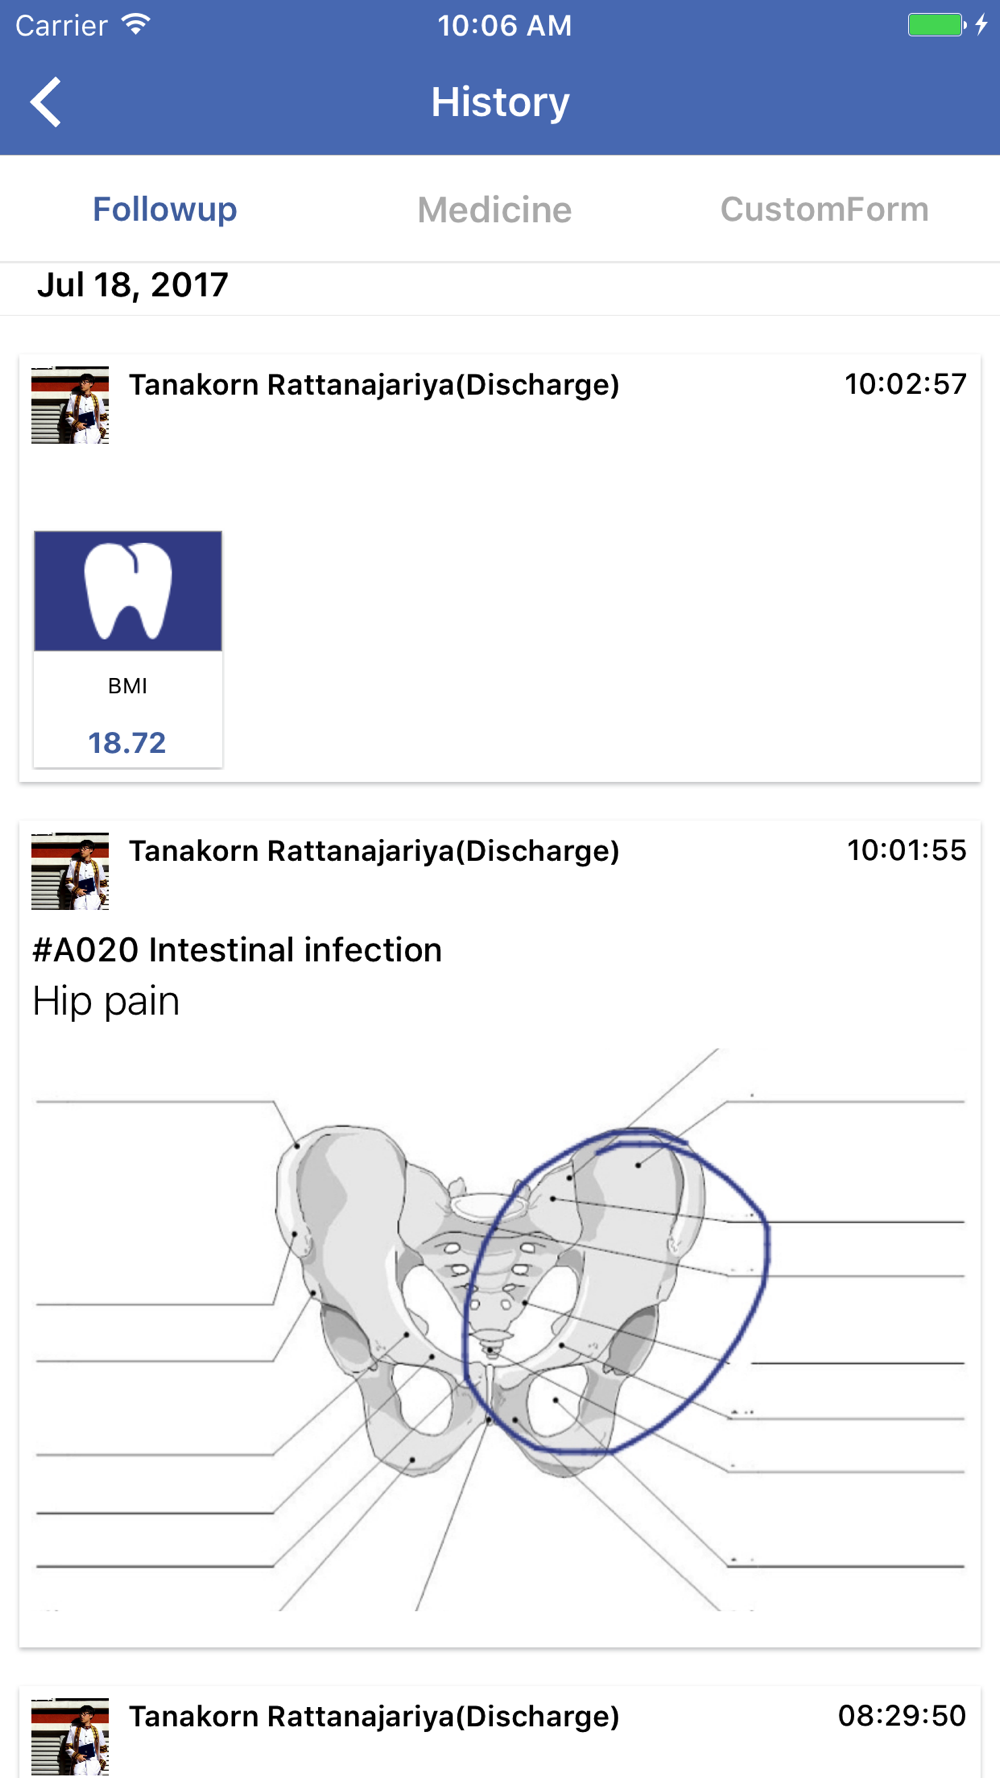Viewport: 1000px width, 1778px height.
Task: Go back using the header arrow
Action: click(x=46, y=102)
